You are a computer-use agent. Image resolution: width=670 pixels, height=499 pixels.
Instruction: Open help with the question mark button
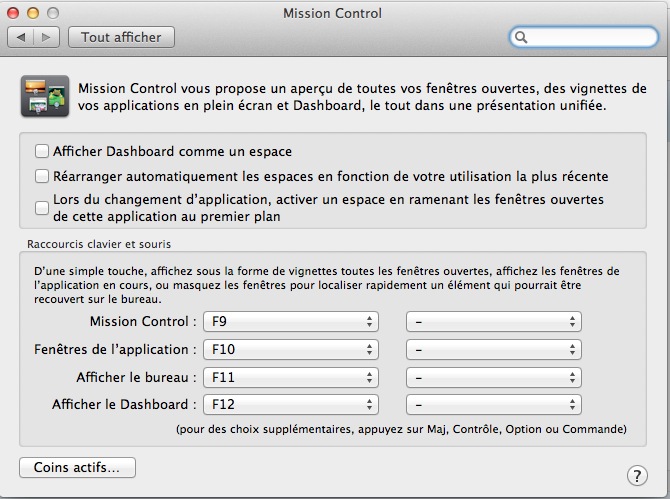tap(637, 476)
